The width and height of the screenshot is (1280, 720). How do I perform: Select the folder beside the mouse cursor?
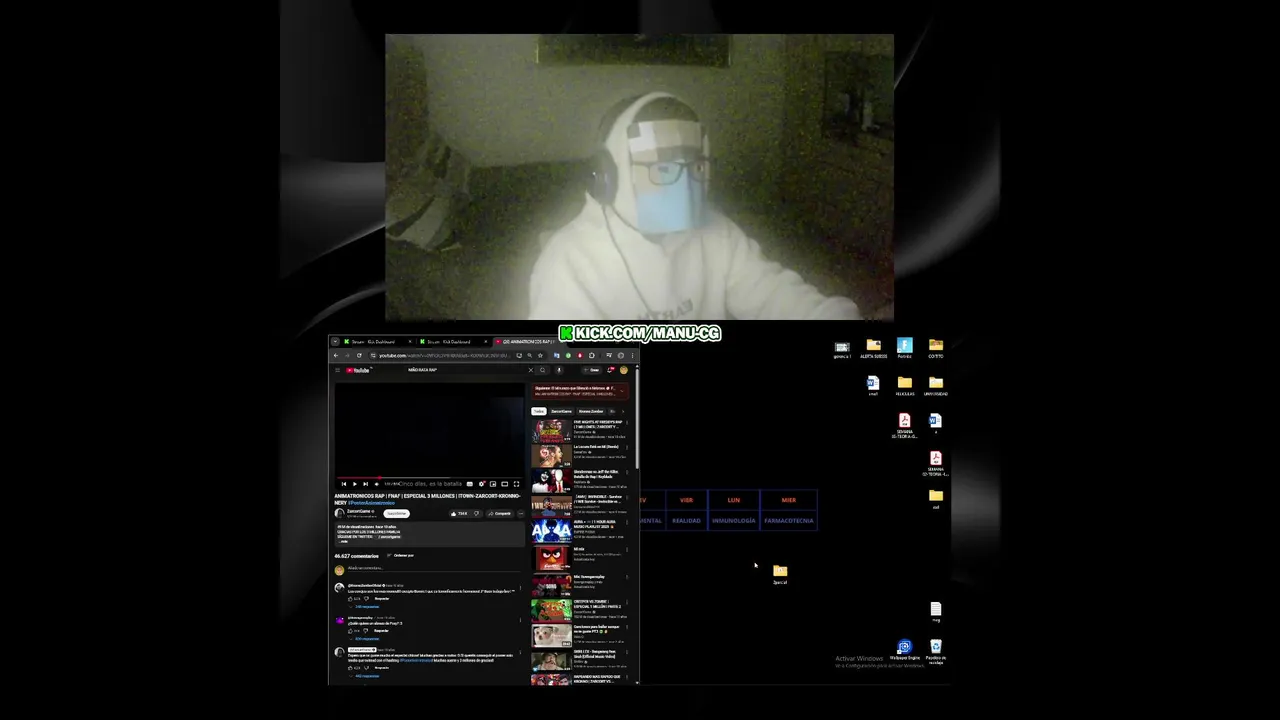pyautogui.click(x=780, y=574)
